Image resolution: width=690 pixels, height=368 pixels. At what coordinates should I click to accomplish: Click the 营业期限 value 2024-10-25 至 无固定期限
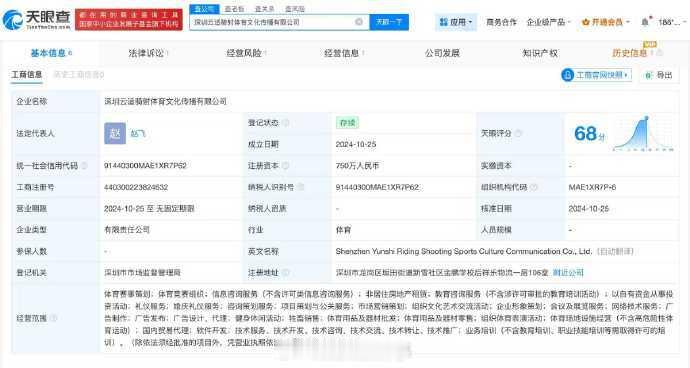(149, 208)
